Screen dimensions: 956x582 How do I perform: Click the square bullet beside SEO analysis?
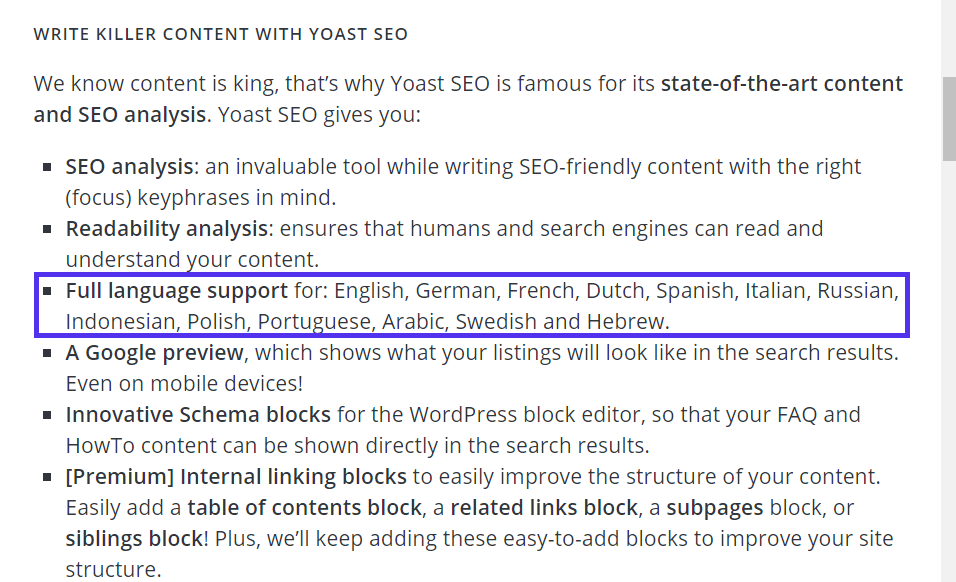coord(48,167)
